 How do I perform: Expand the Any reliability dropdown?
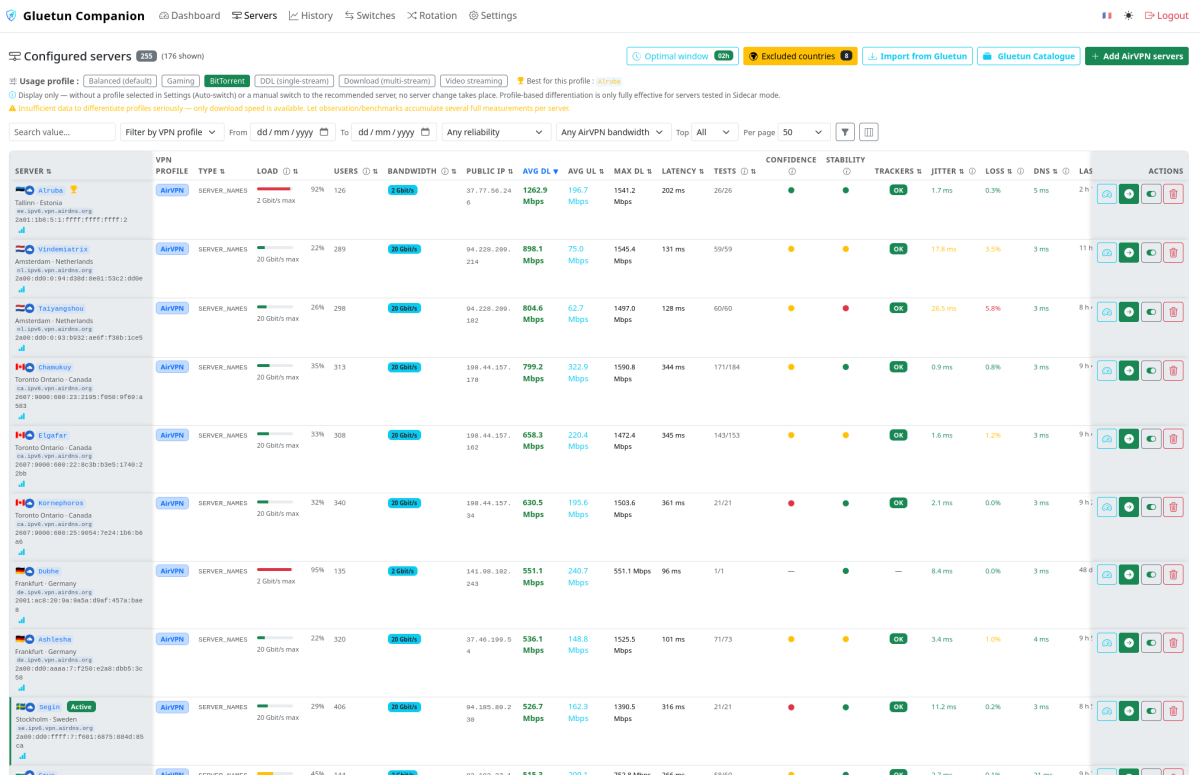click(496, 132)
